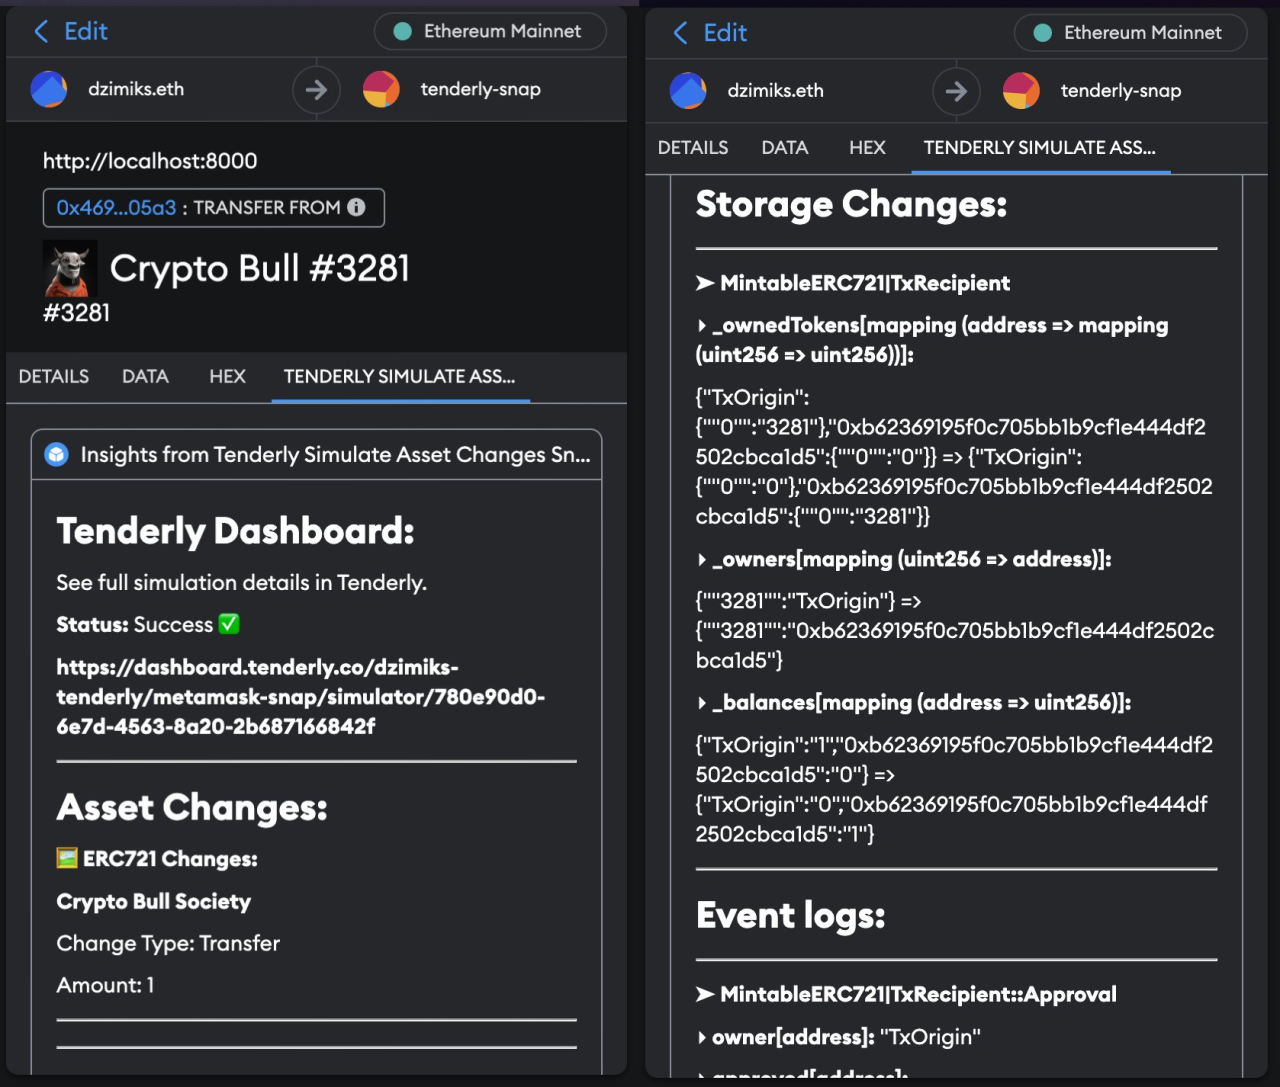Click tenderly-snap name in right panel
This screenshot has height=1087, width=1280.
point(1121,91)
